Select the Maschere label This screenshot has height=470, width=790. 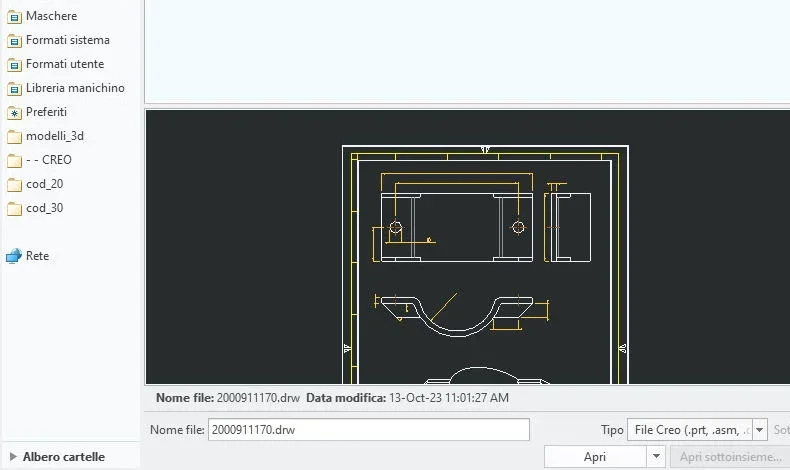pyautogui.click(x=51, y=16)
